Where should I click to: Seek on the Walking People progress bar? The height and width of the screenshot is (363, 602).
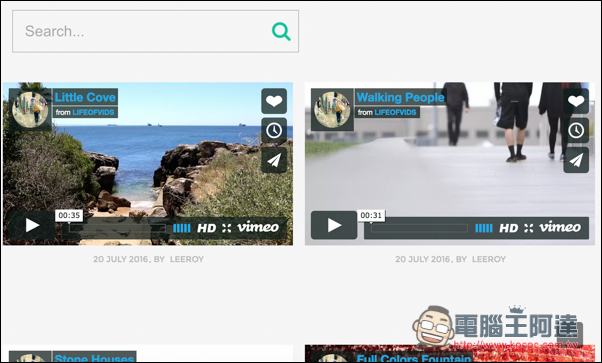[x=420, y=228]
